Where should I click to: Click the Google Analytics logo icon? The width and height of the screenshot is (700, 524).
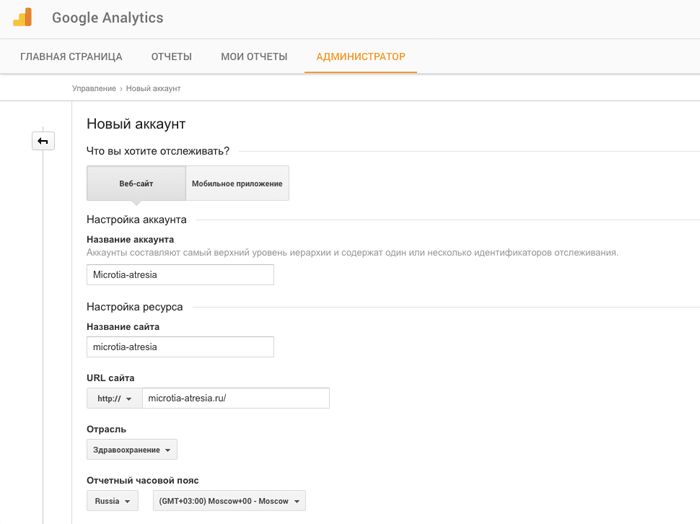click(x=23, y=17)
